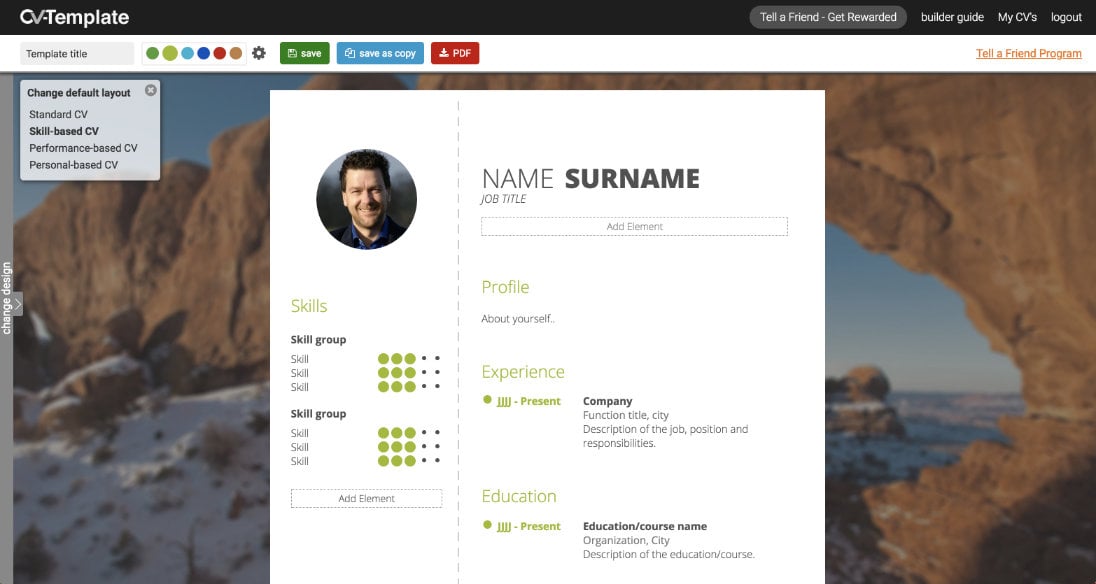Image resolution: width=1096 pixels, height=584 pixels.
Task: Click Add Element below the job title
Action: [x=634, y=226]
